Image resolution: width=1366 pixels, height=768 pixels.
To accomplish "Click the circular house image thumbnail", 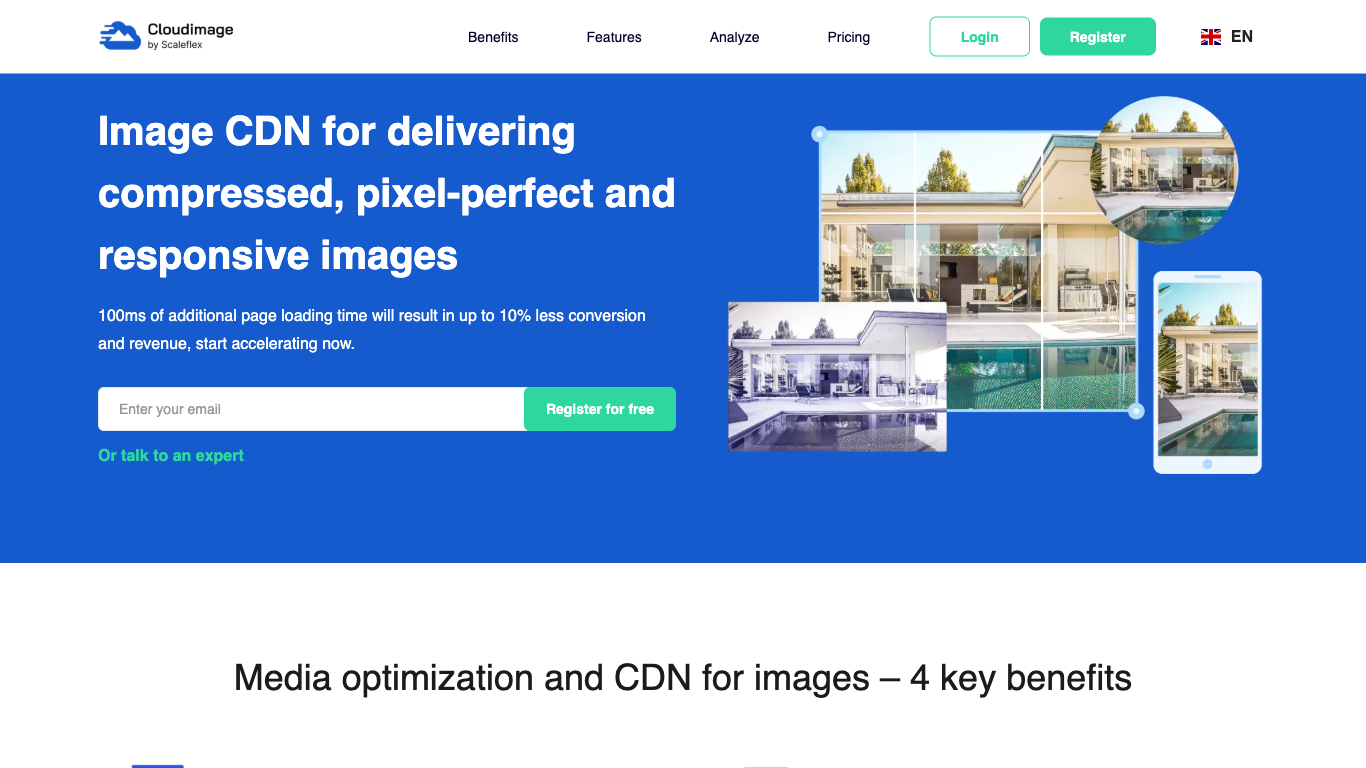I will [x=1163, y=169].
